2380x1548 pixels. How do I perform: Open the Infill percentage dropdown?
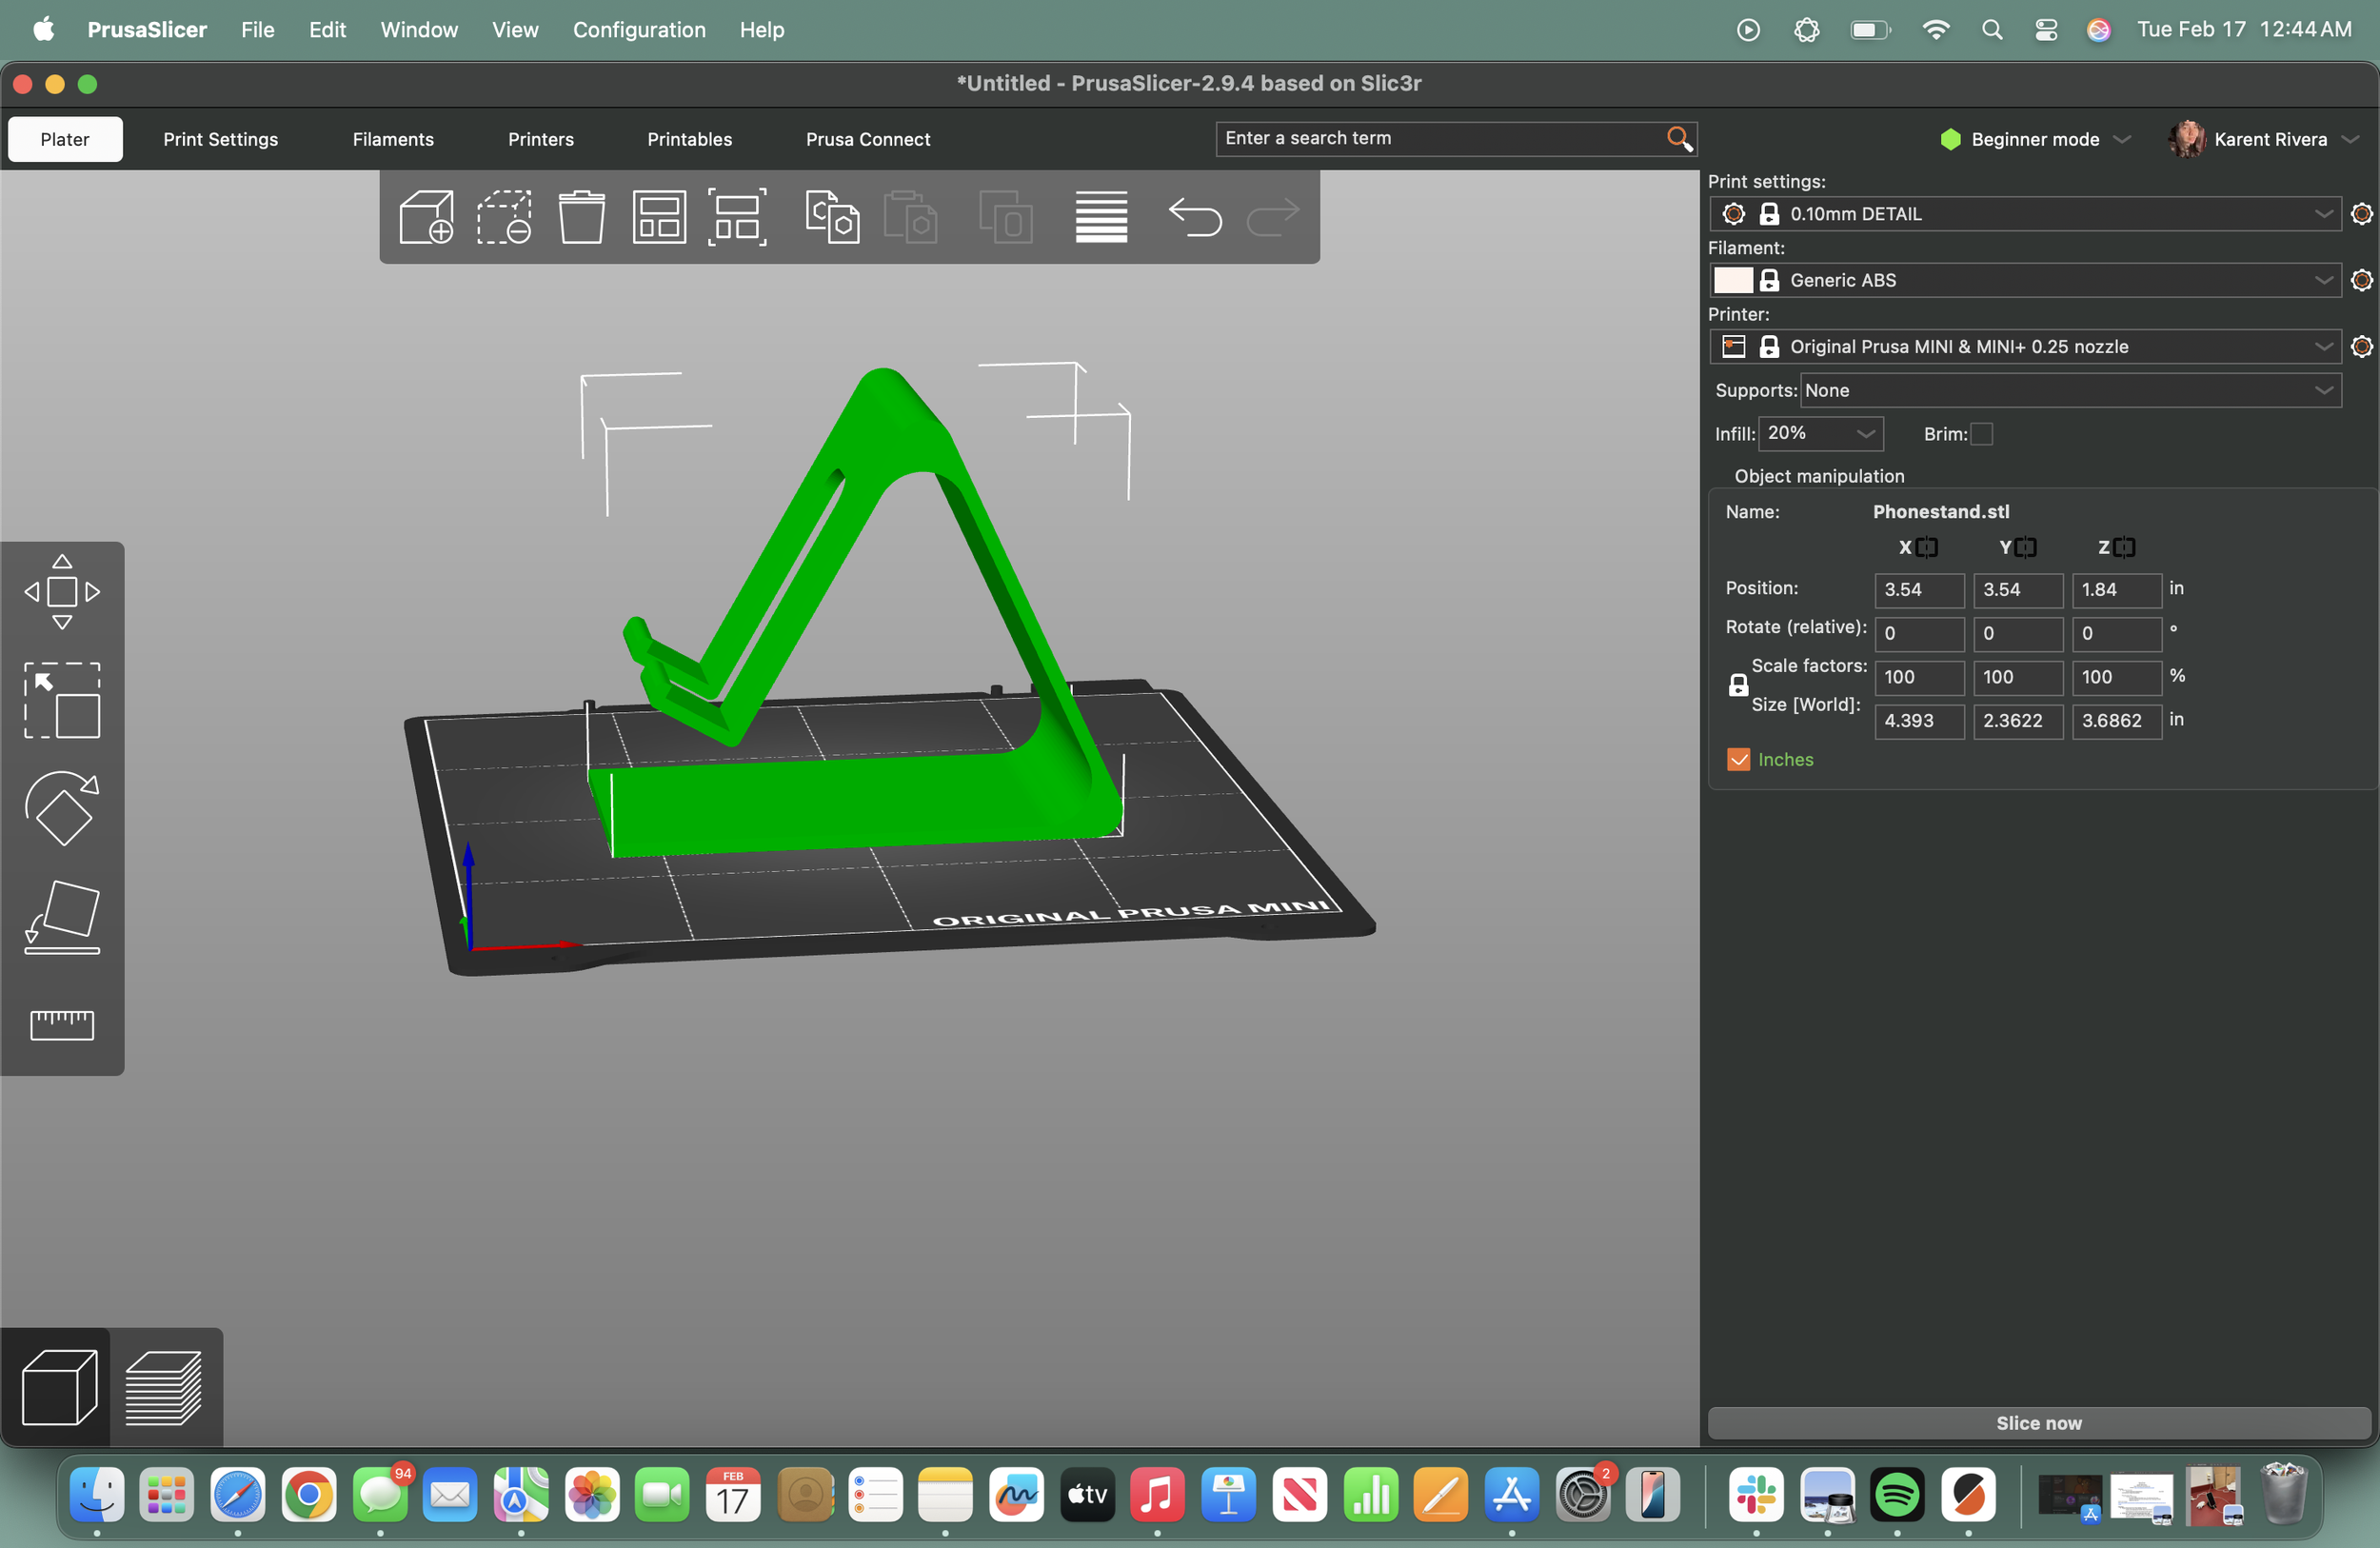1820,433
